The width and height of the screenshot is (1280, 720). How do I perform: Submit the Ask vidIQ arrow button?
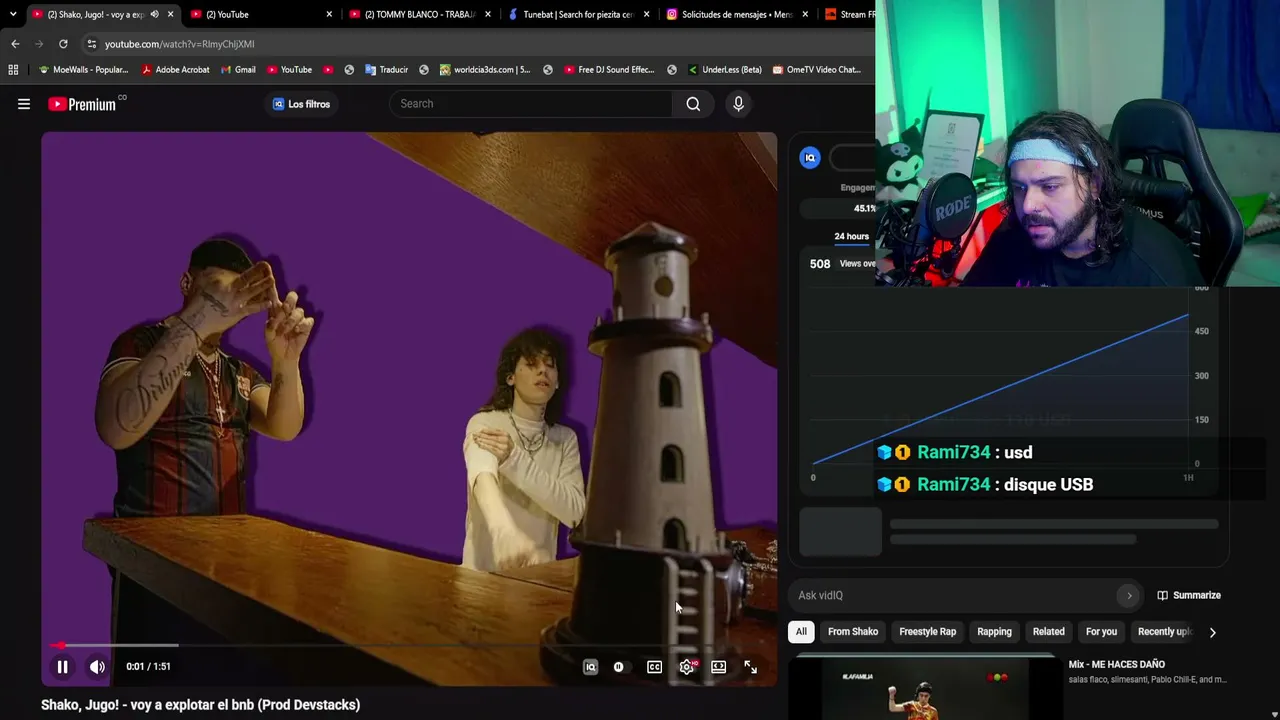pyautogui.click(x=1129, y=596)
